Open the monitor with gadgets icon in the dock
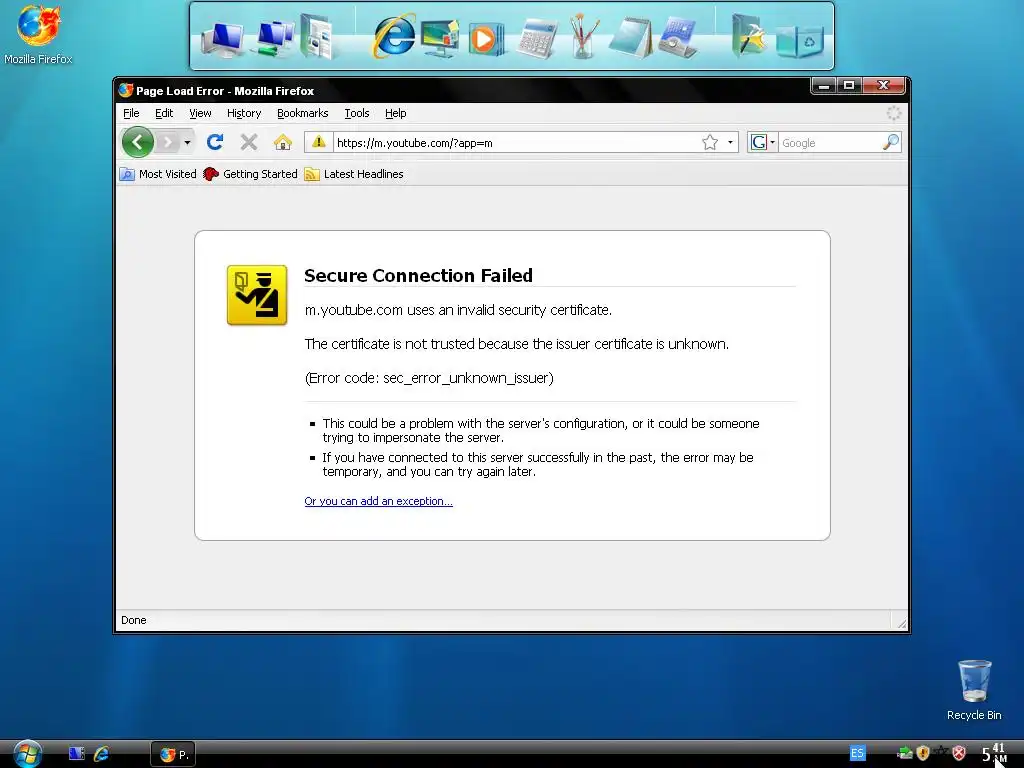 [x=440, y=39]
